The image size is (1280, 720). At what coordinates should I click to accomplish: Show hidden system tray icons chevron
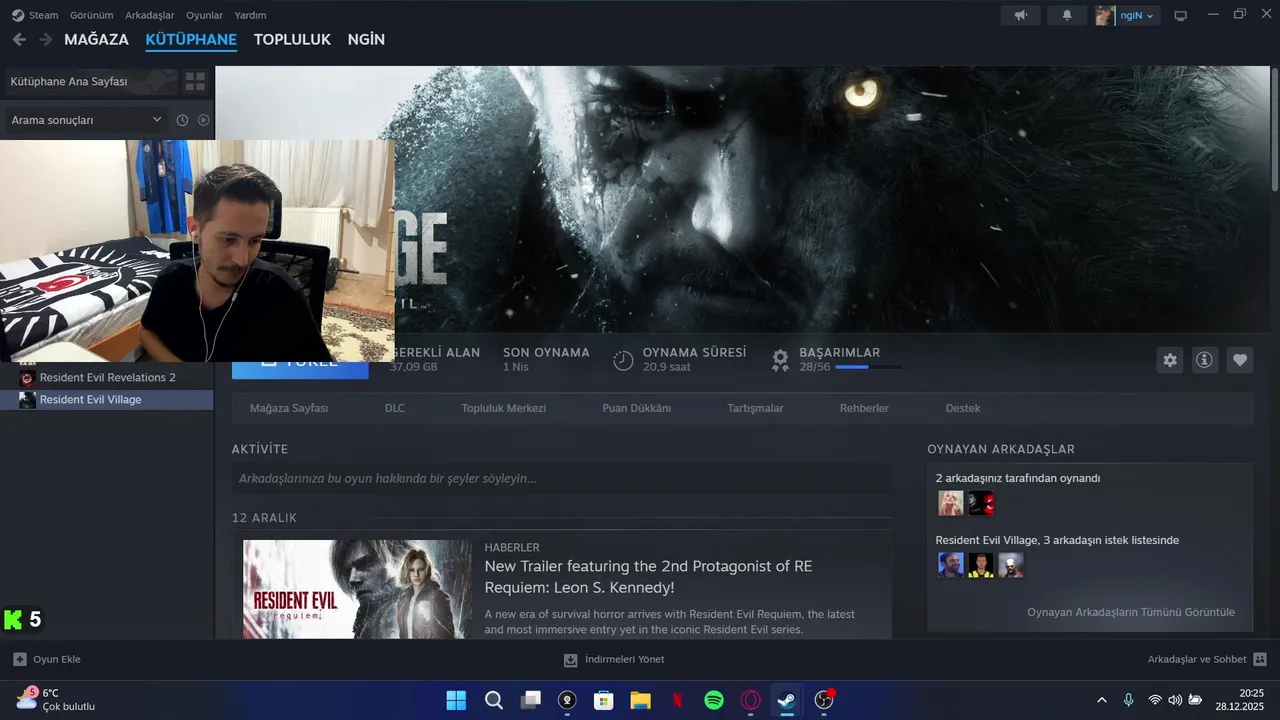1102,700
